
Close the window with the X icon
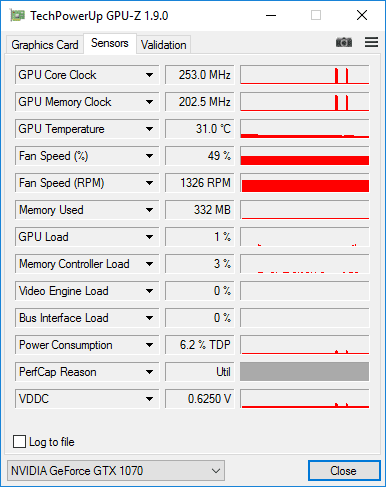(x=362, y=15)
